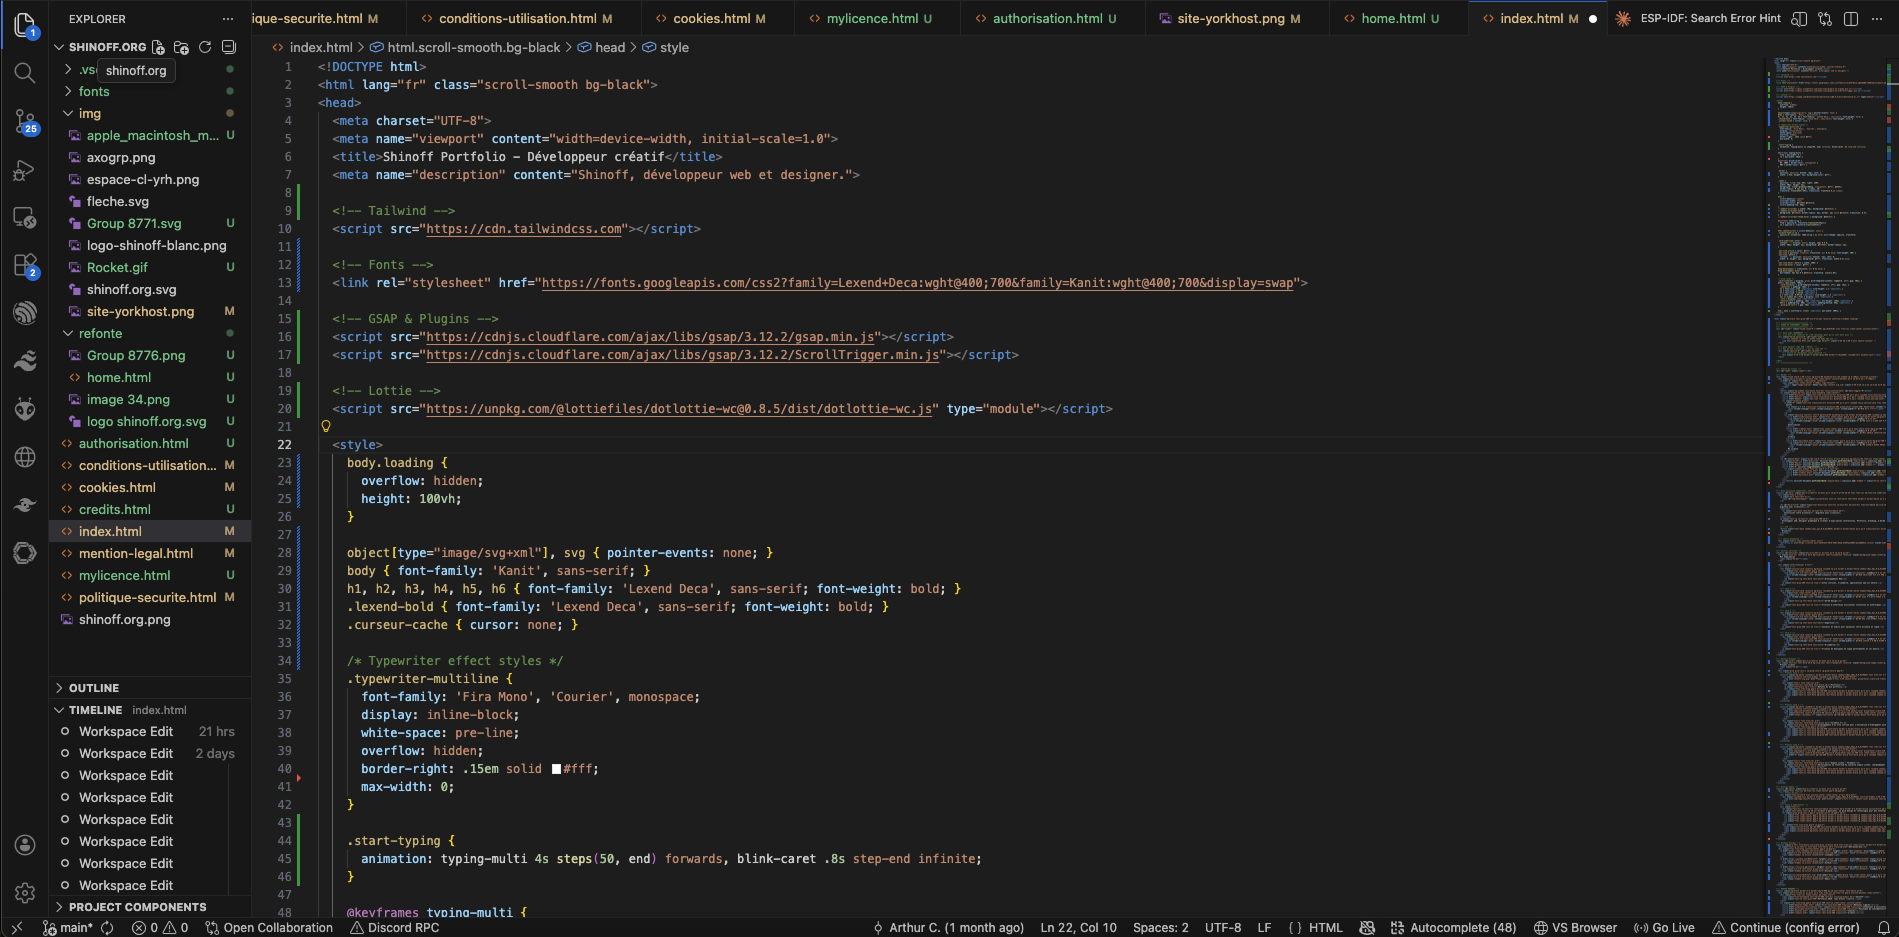Expand the PROJECT COMPONENTS section
The image size is (1899, 937).
point(137,907)
